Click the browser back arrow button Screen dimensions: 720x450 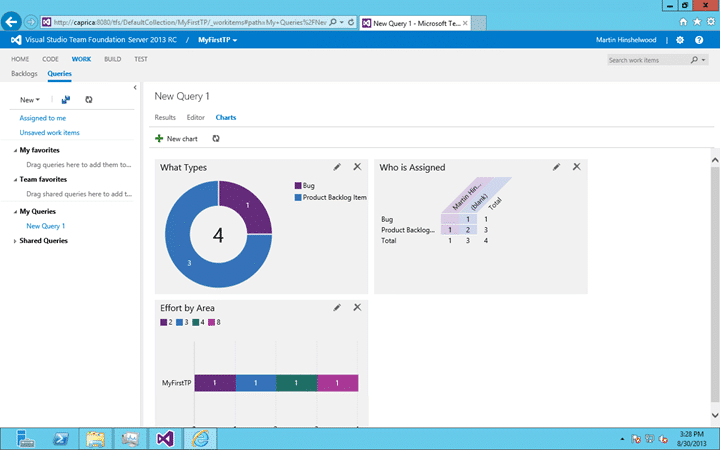pyautogui.click(x=11, y=22)
